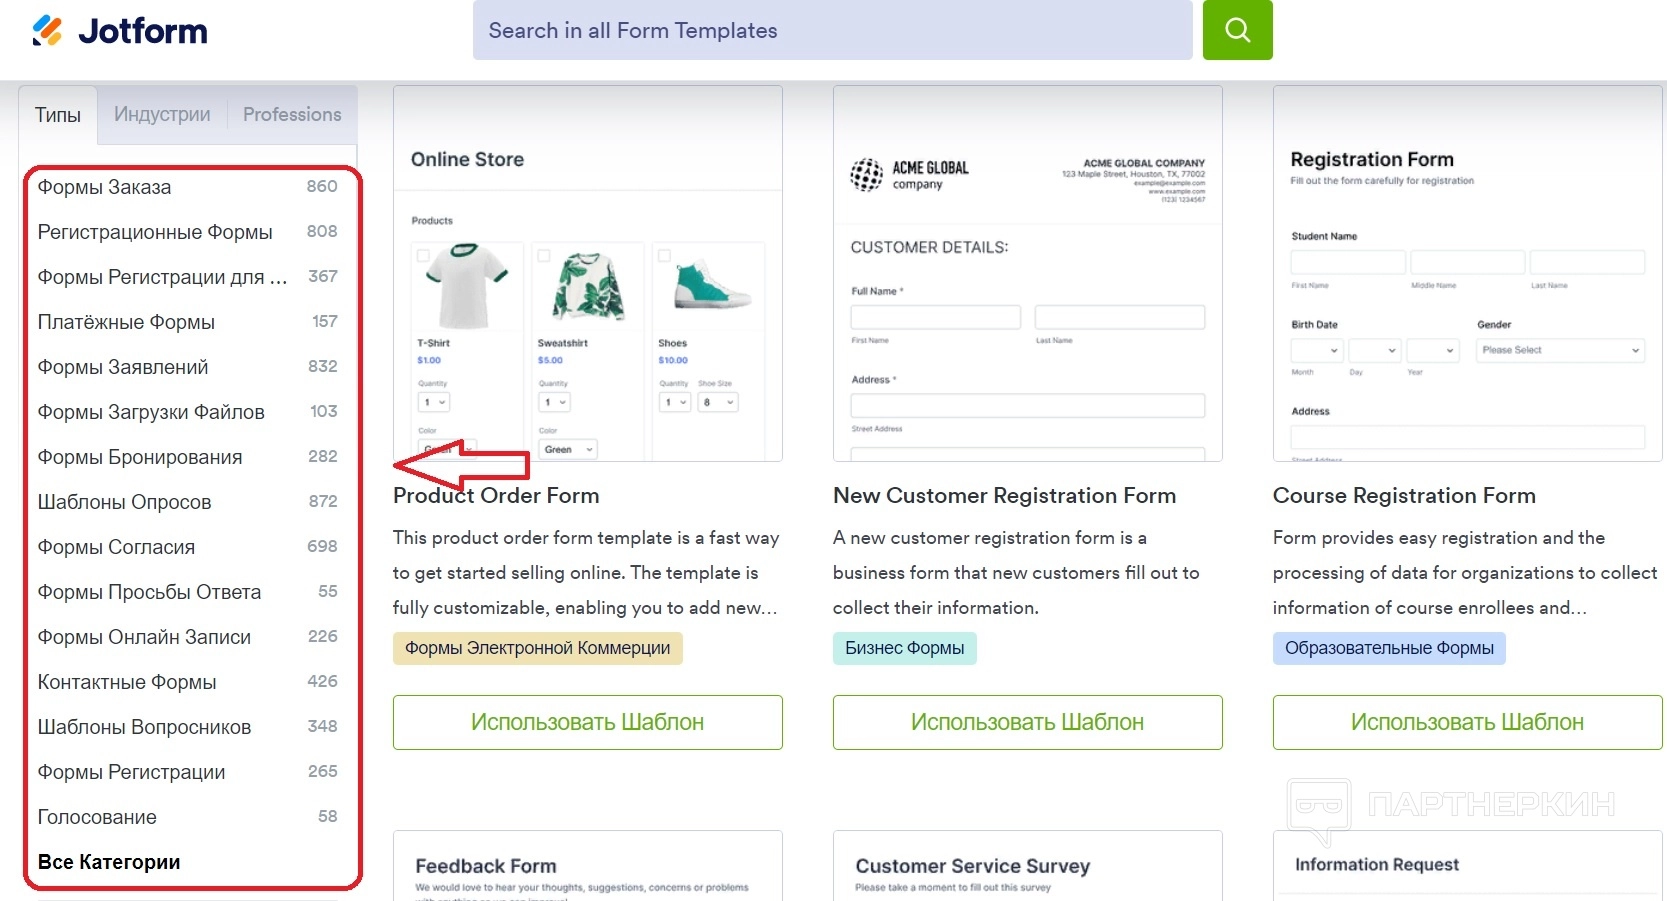Open the Birth Date Month dropdown
The height and width of the screenshot is (901, 1667).
tap(1315, 350)
